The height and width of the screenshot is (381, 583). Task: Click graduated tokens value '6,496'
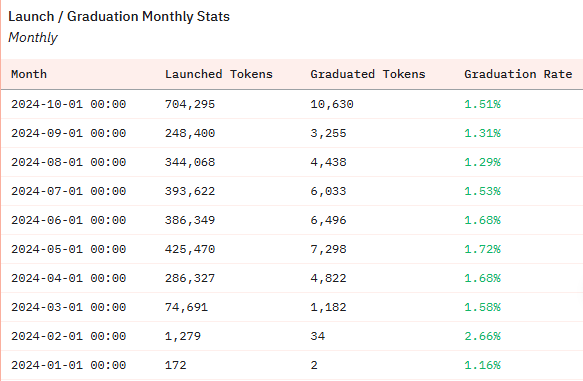[328, 220]
